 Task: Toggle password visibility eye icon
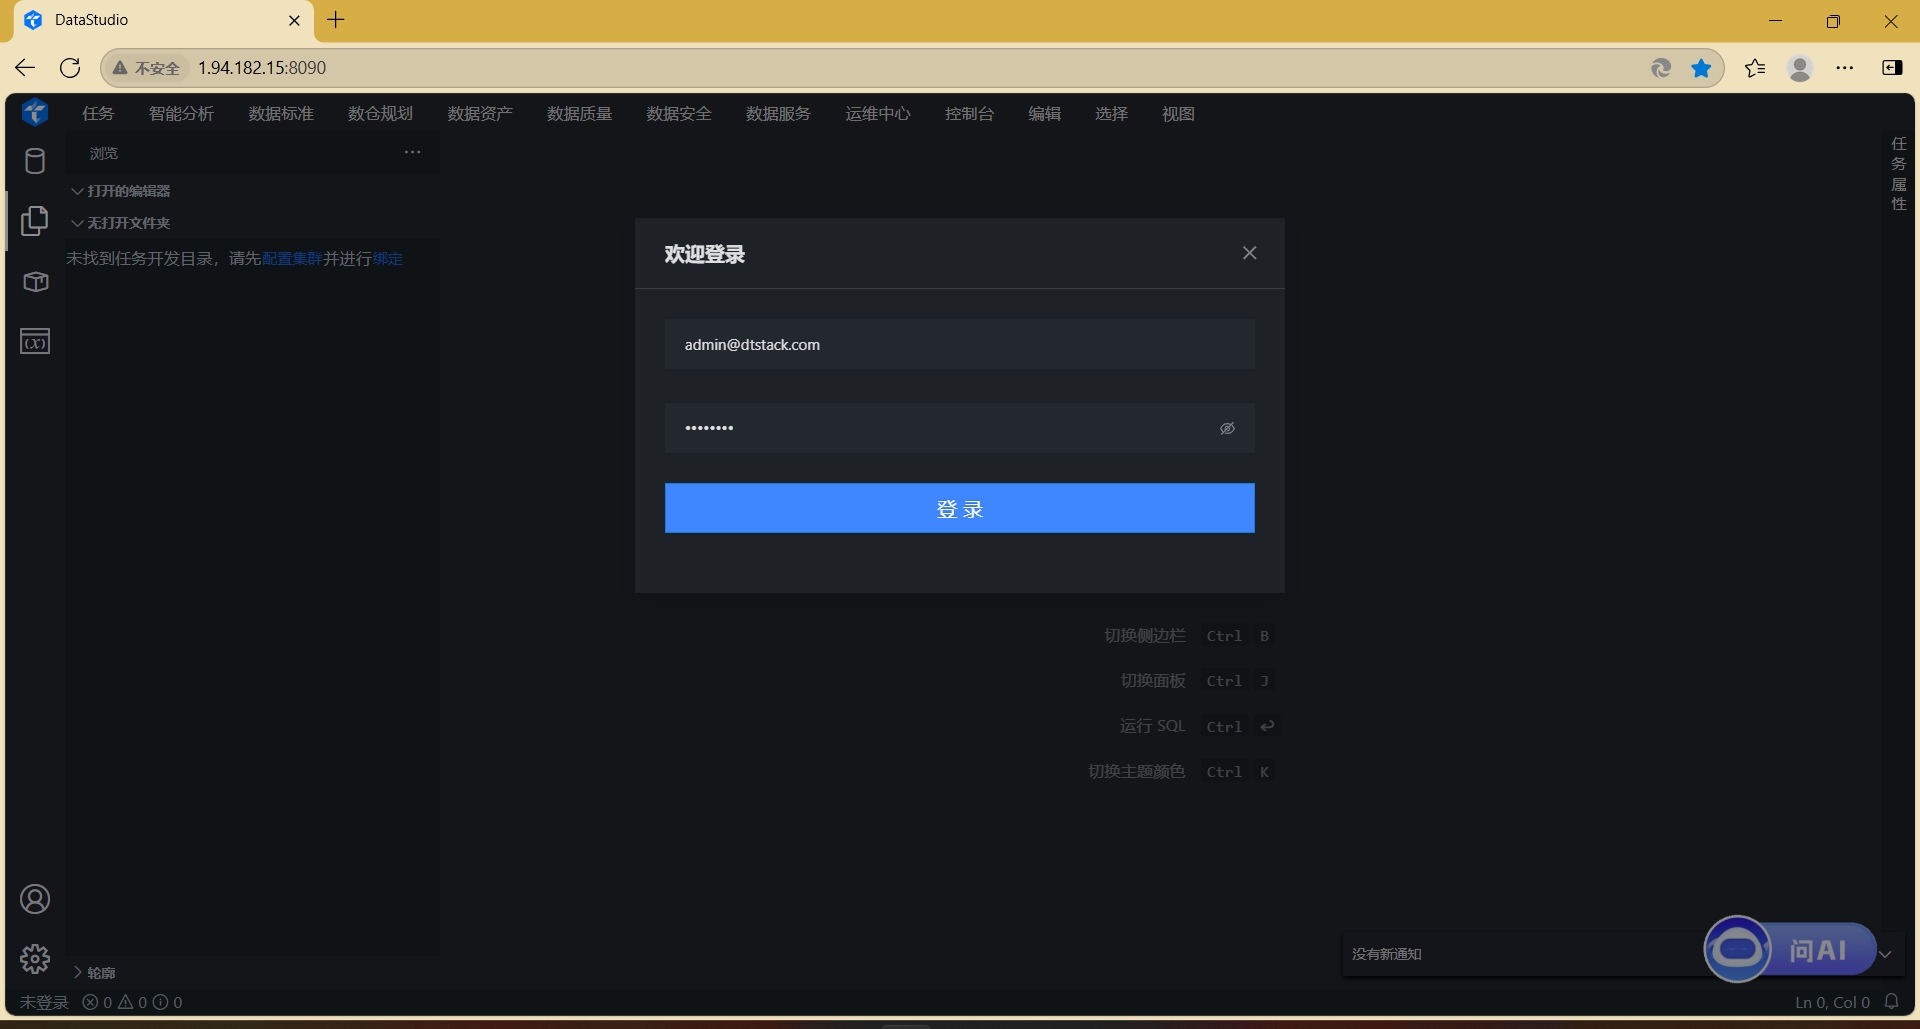1227,428
